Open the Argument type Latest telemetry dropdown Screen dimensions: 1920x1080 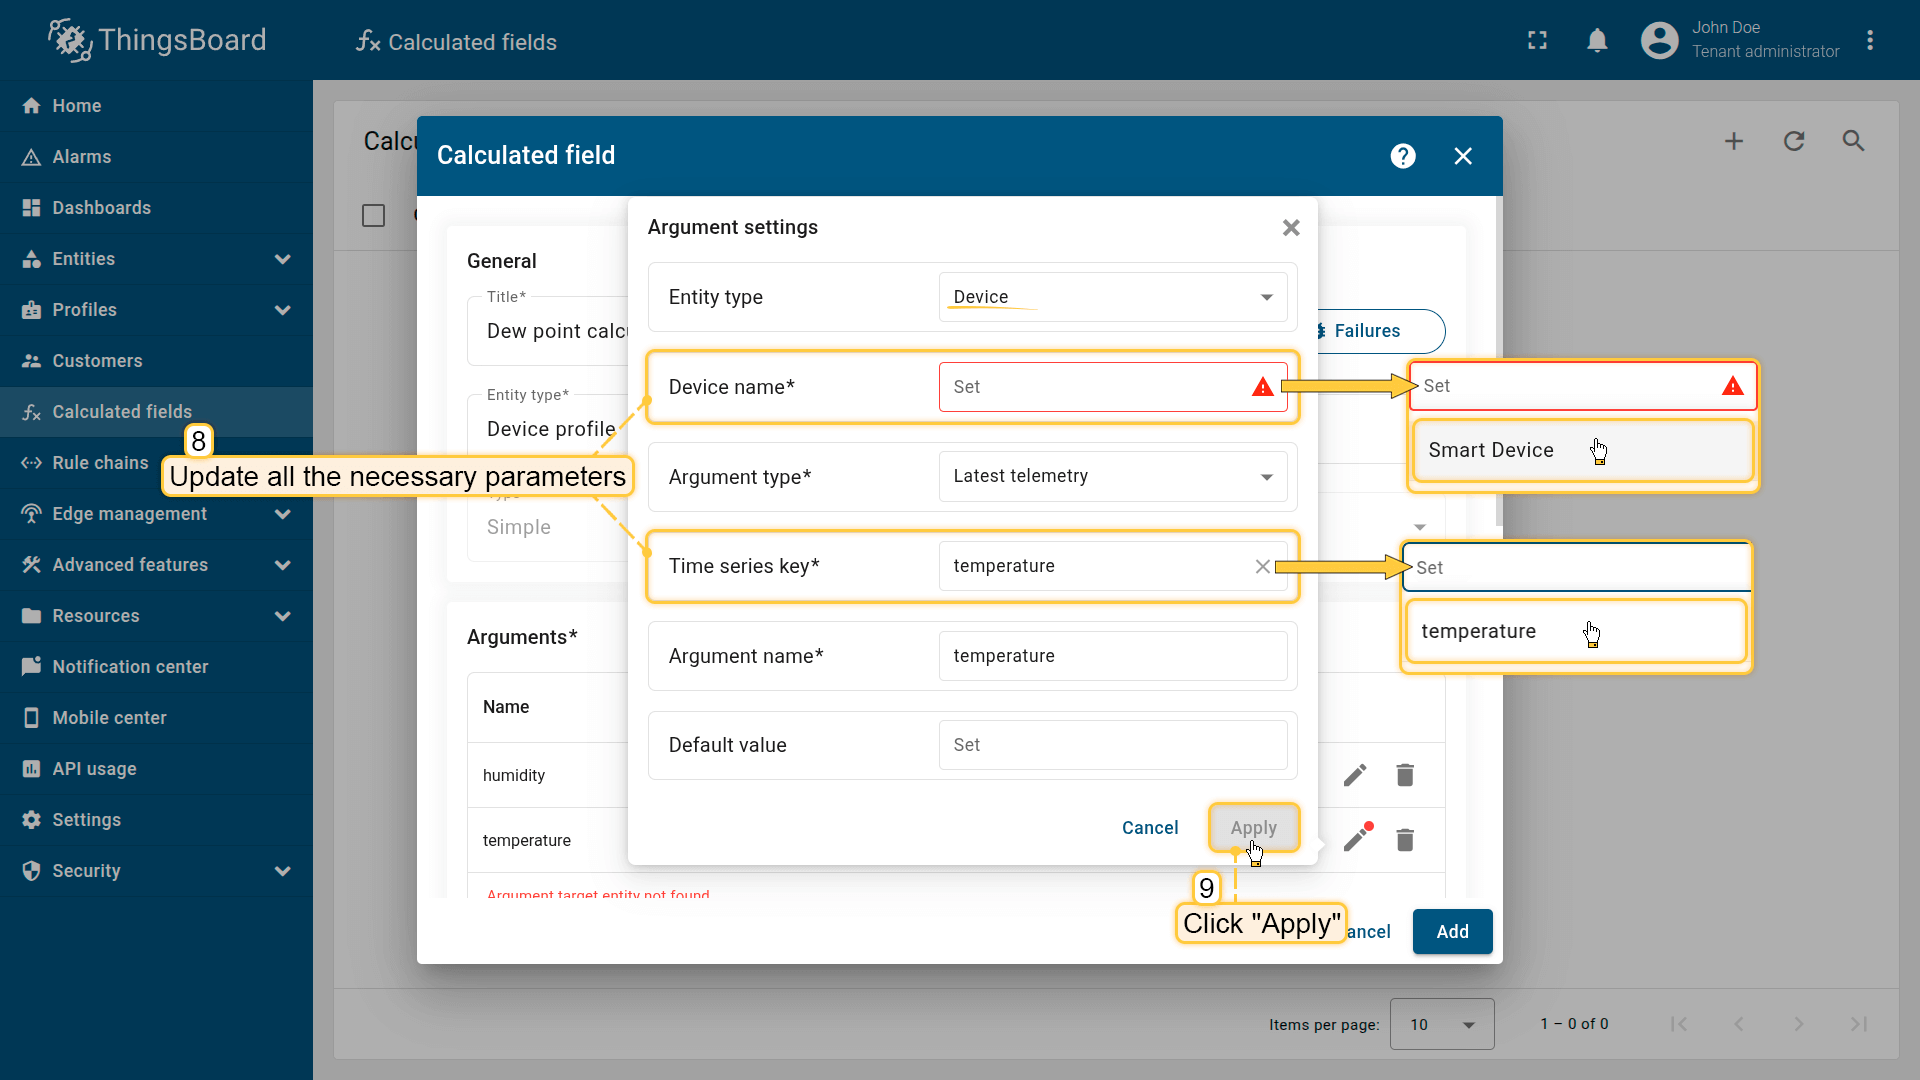[x=1112, y=476]
